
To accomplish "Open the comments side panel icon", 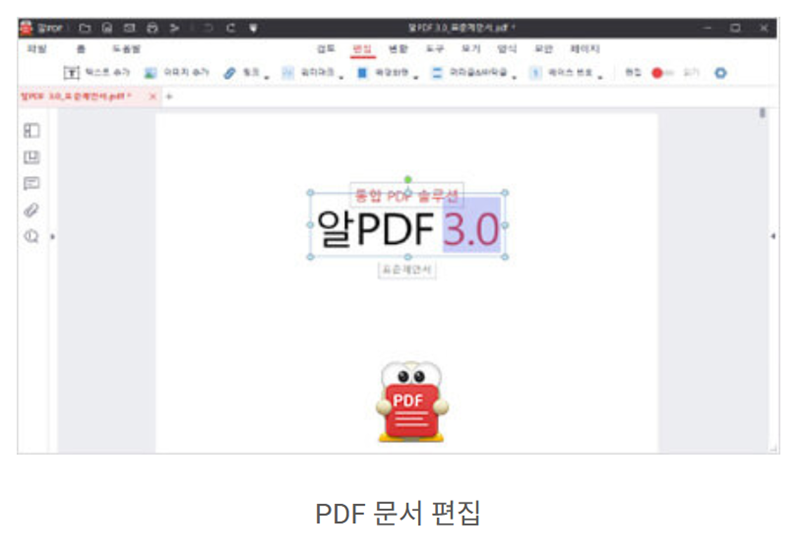I will point(31,184).
